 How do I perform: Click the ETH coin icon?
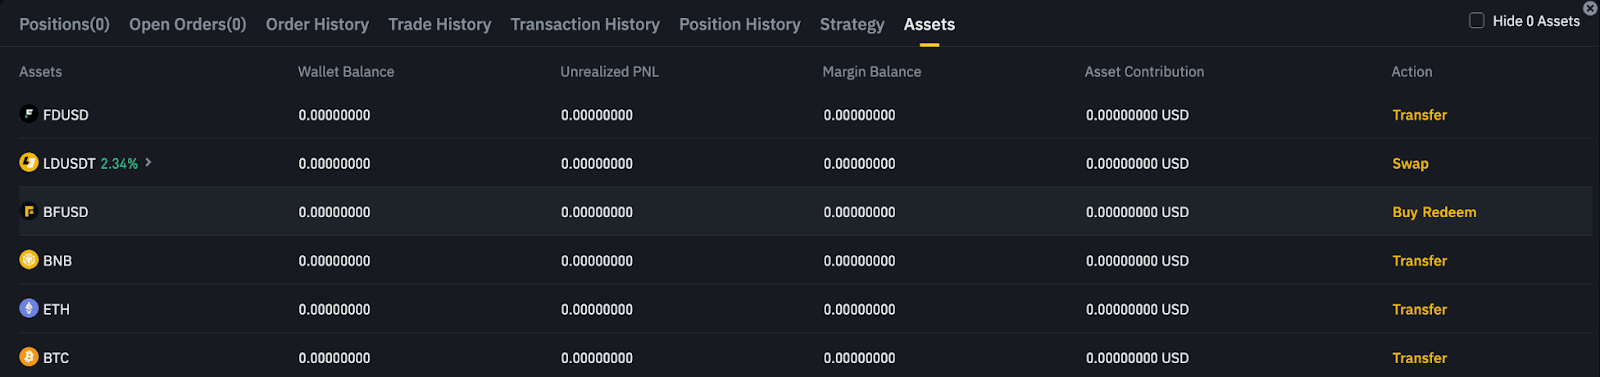29,308
